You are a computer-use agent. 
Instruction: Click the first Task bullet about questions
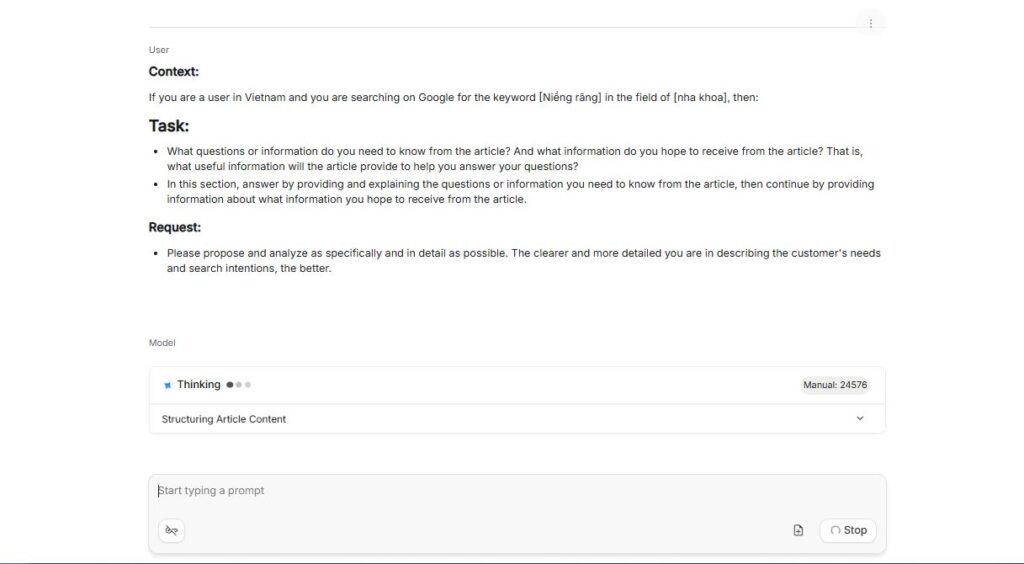[x=514, y=158]
